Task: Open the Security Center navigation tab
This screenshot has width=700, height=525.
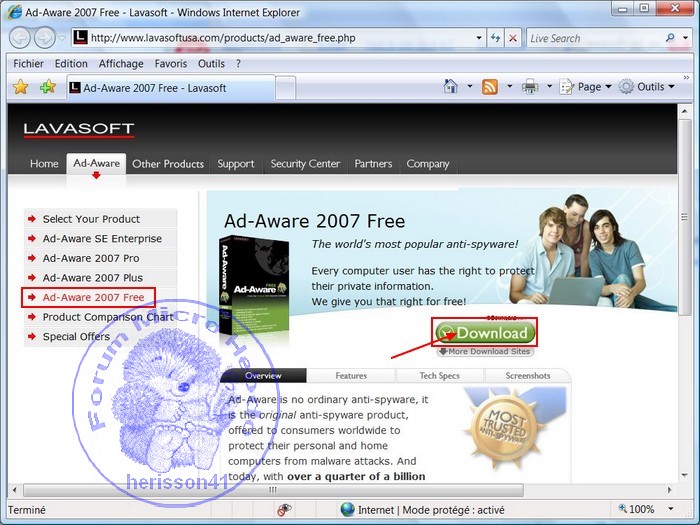Action: [305, 164]
